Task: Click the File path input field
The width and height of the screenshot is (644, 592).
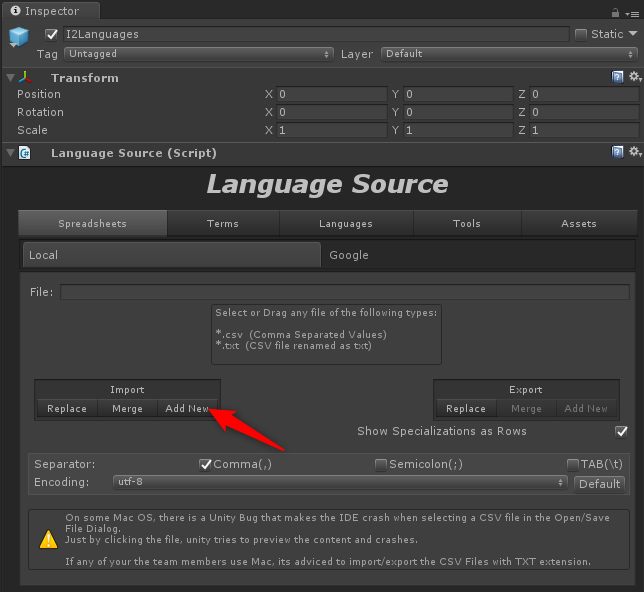Action: tap(346, 292)
